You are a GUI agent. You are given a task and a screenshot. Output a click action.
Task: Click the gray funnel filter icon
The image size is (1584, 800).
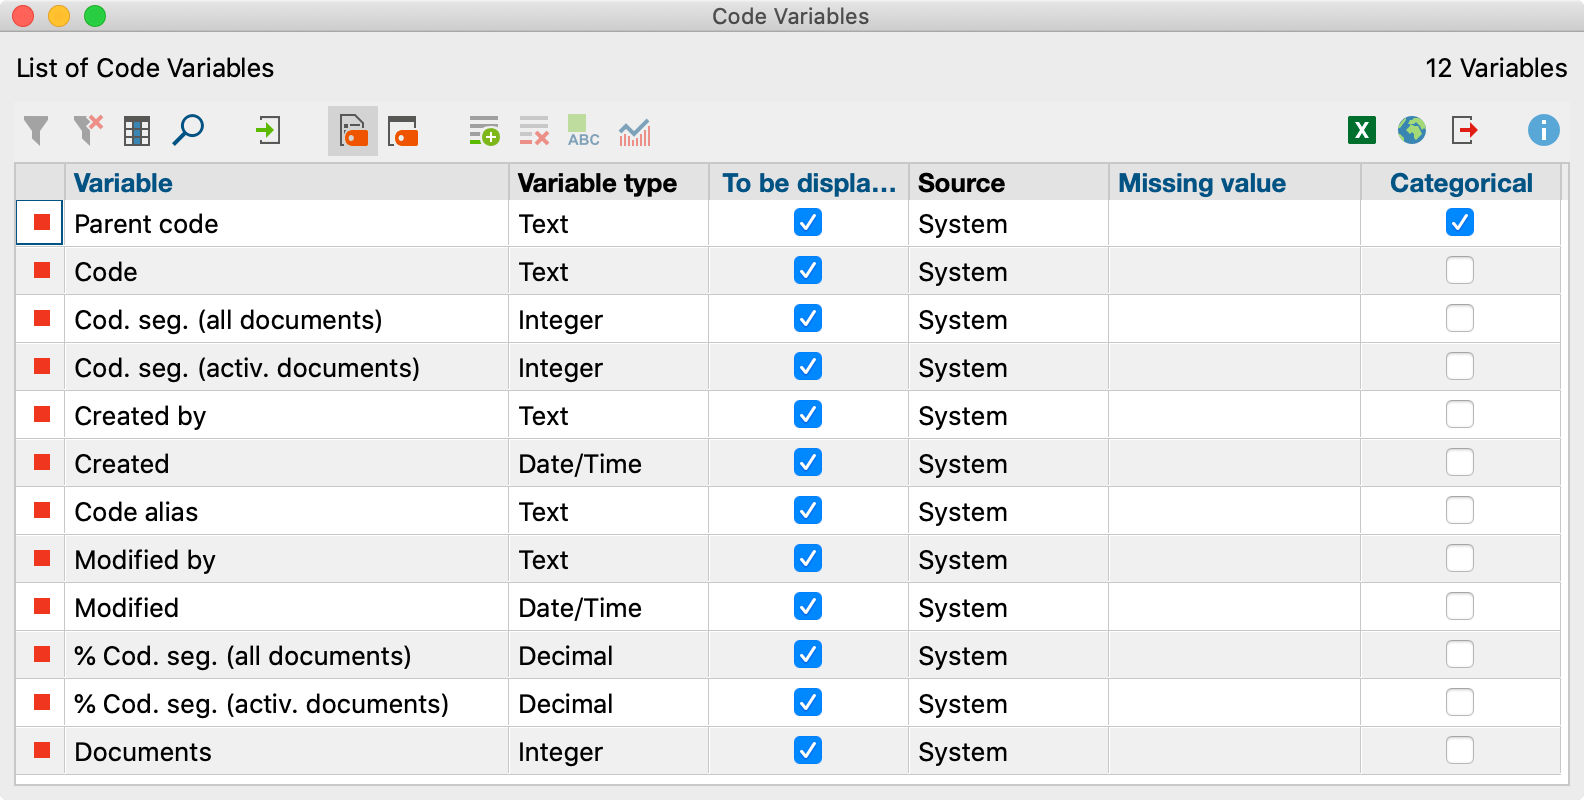[36, 131]
